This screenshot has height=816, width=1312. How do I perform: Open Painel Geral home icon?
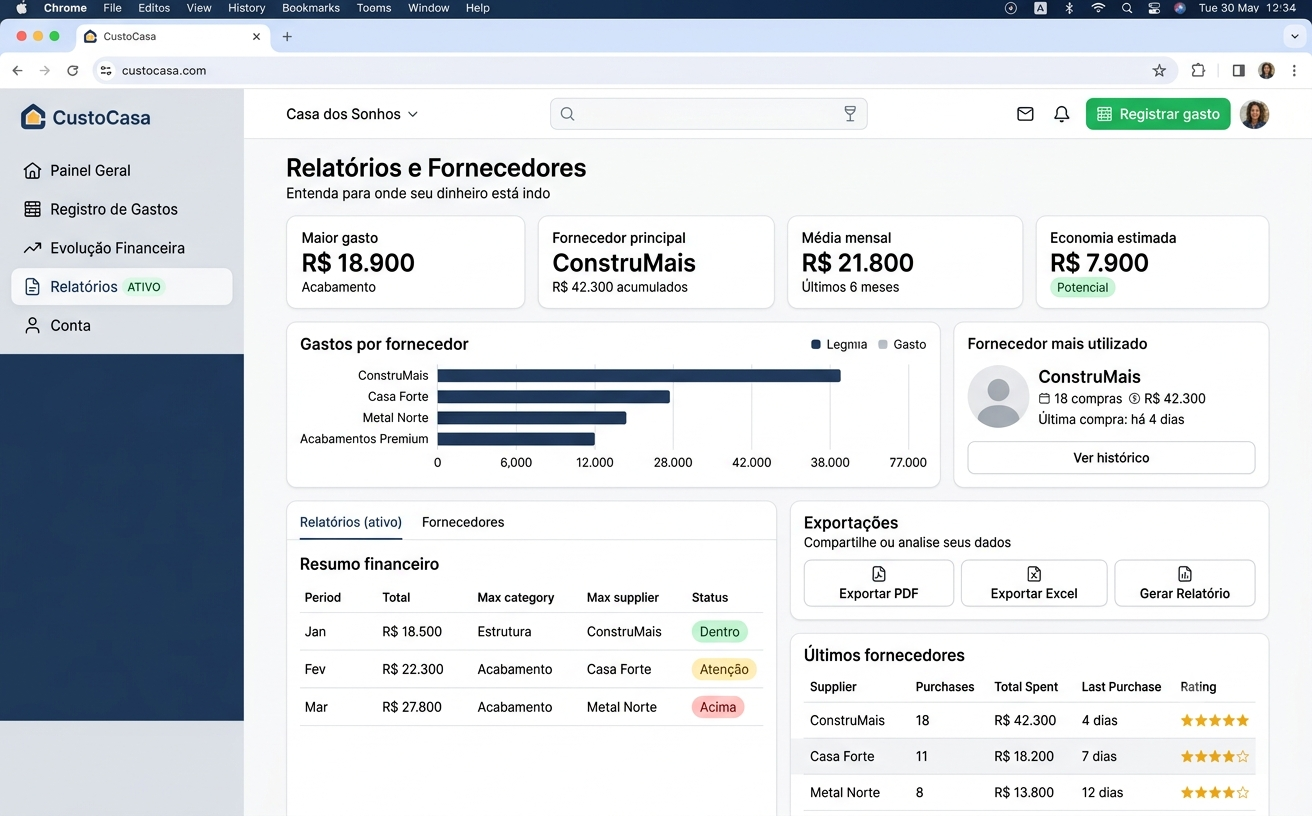(x=32, y=171)
